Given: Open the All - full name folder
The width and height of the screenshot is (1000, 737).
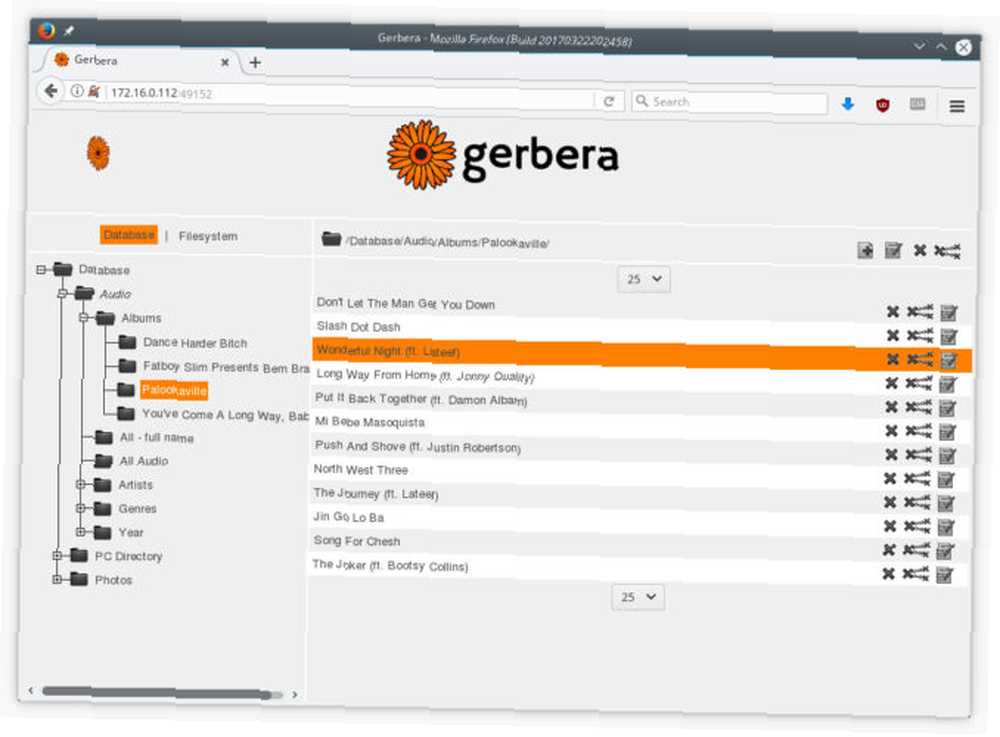Looking at the screenshot, I should tap(157, 437).
